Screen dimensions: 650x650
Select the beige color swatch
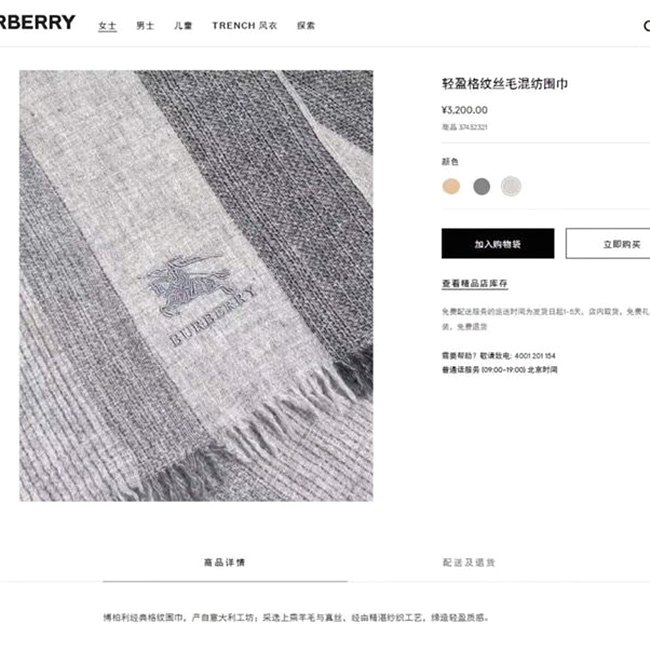tap(451, 186)
